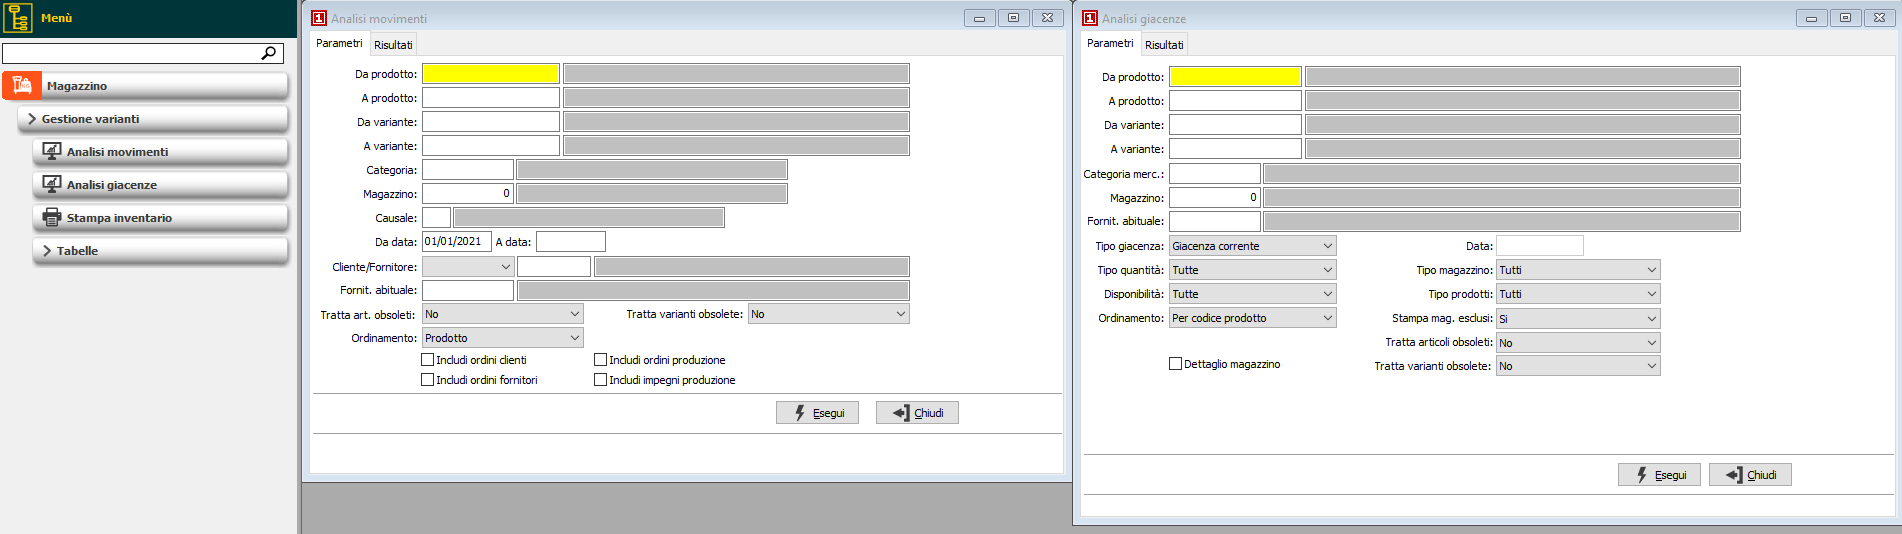Open the Ordinamento Prodotto dropdown
Image resolution: width=1902 pixels, height=534 pixels.
click(503, 338)
